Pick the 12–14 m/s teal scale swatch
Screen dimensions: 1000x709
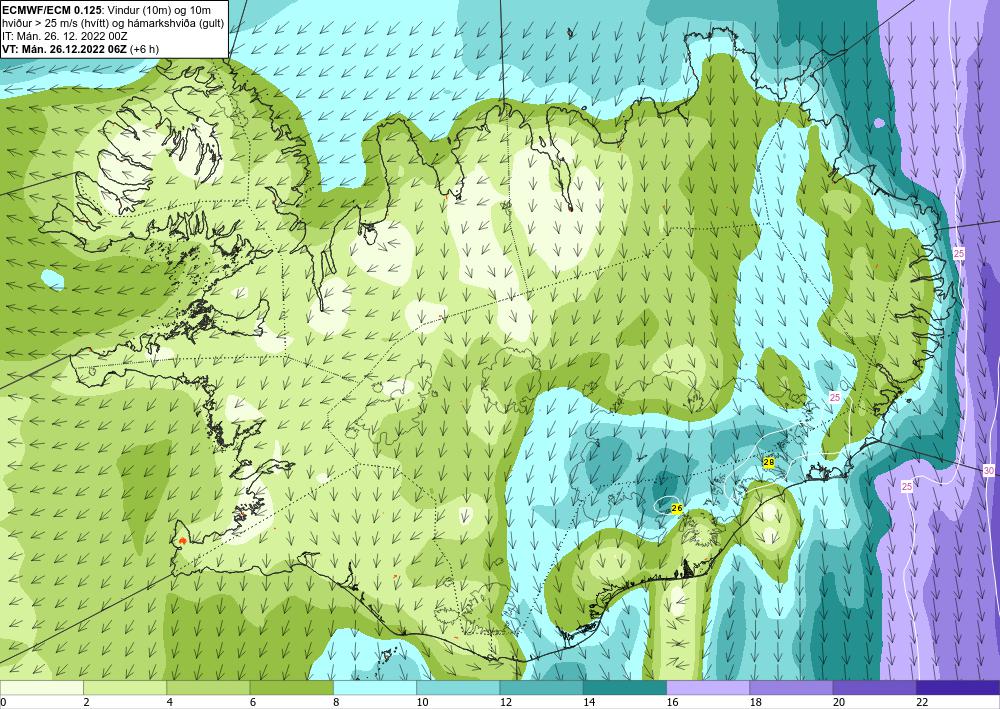tap(541, 687)
